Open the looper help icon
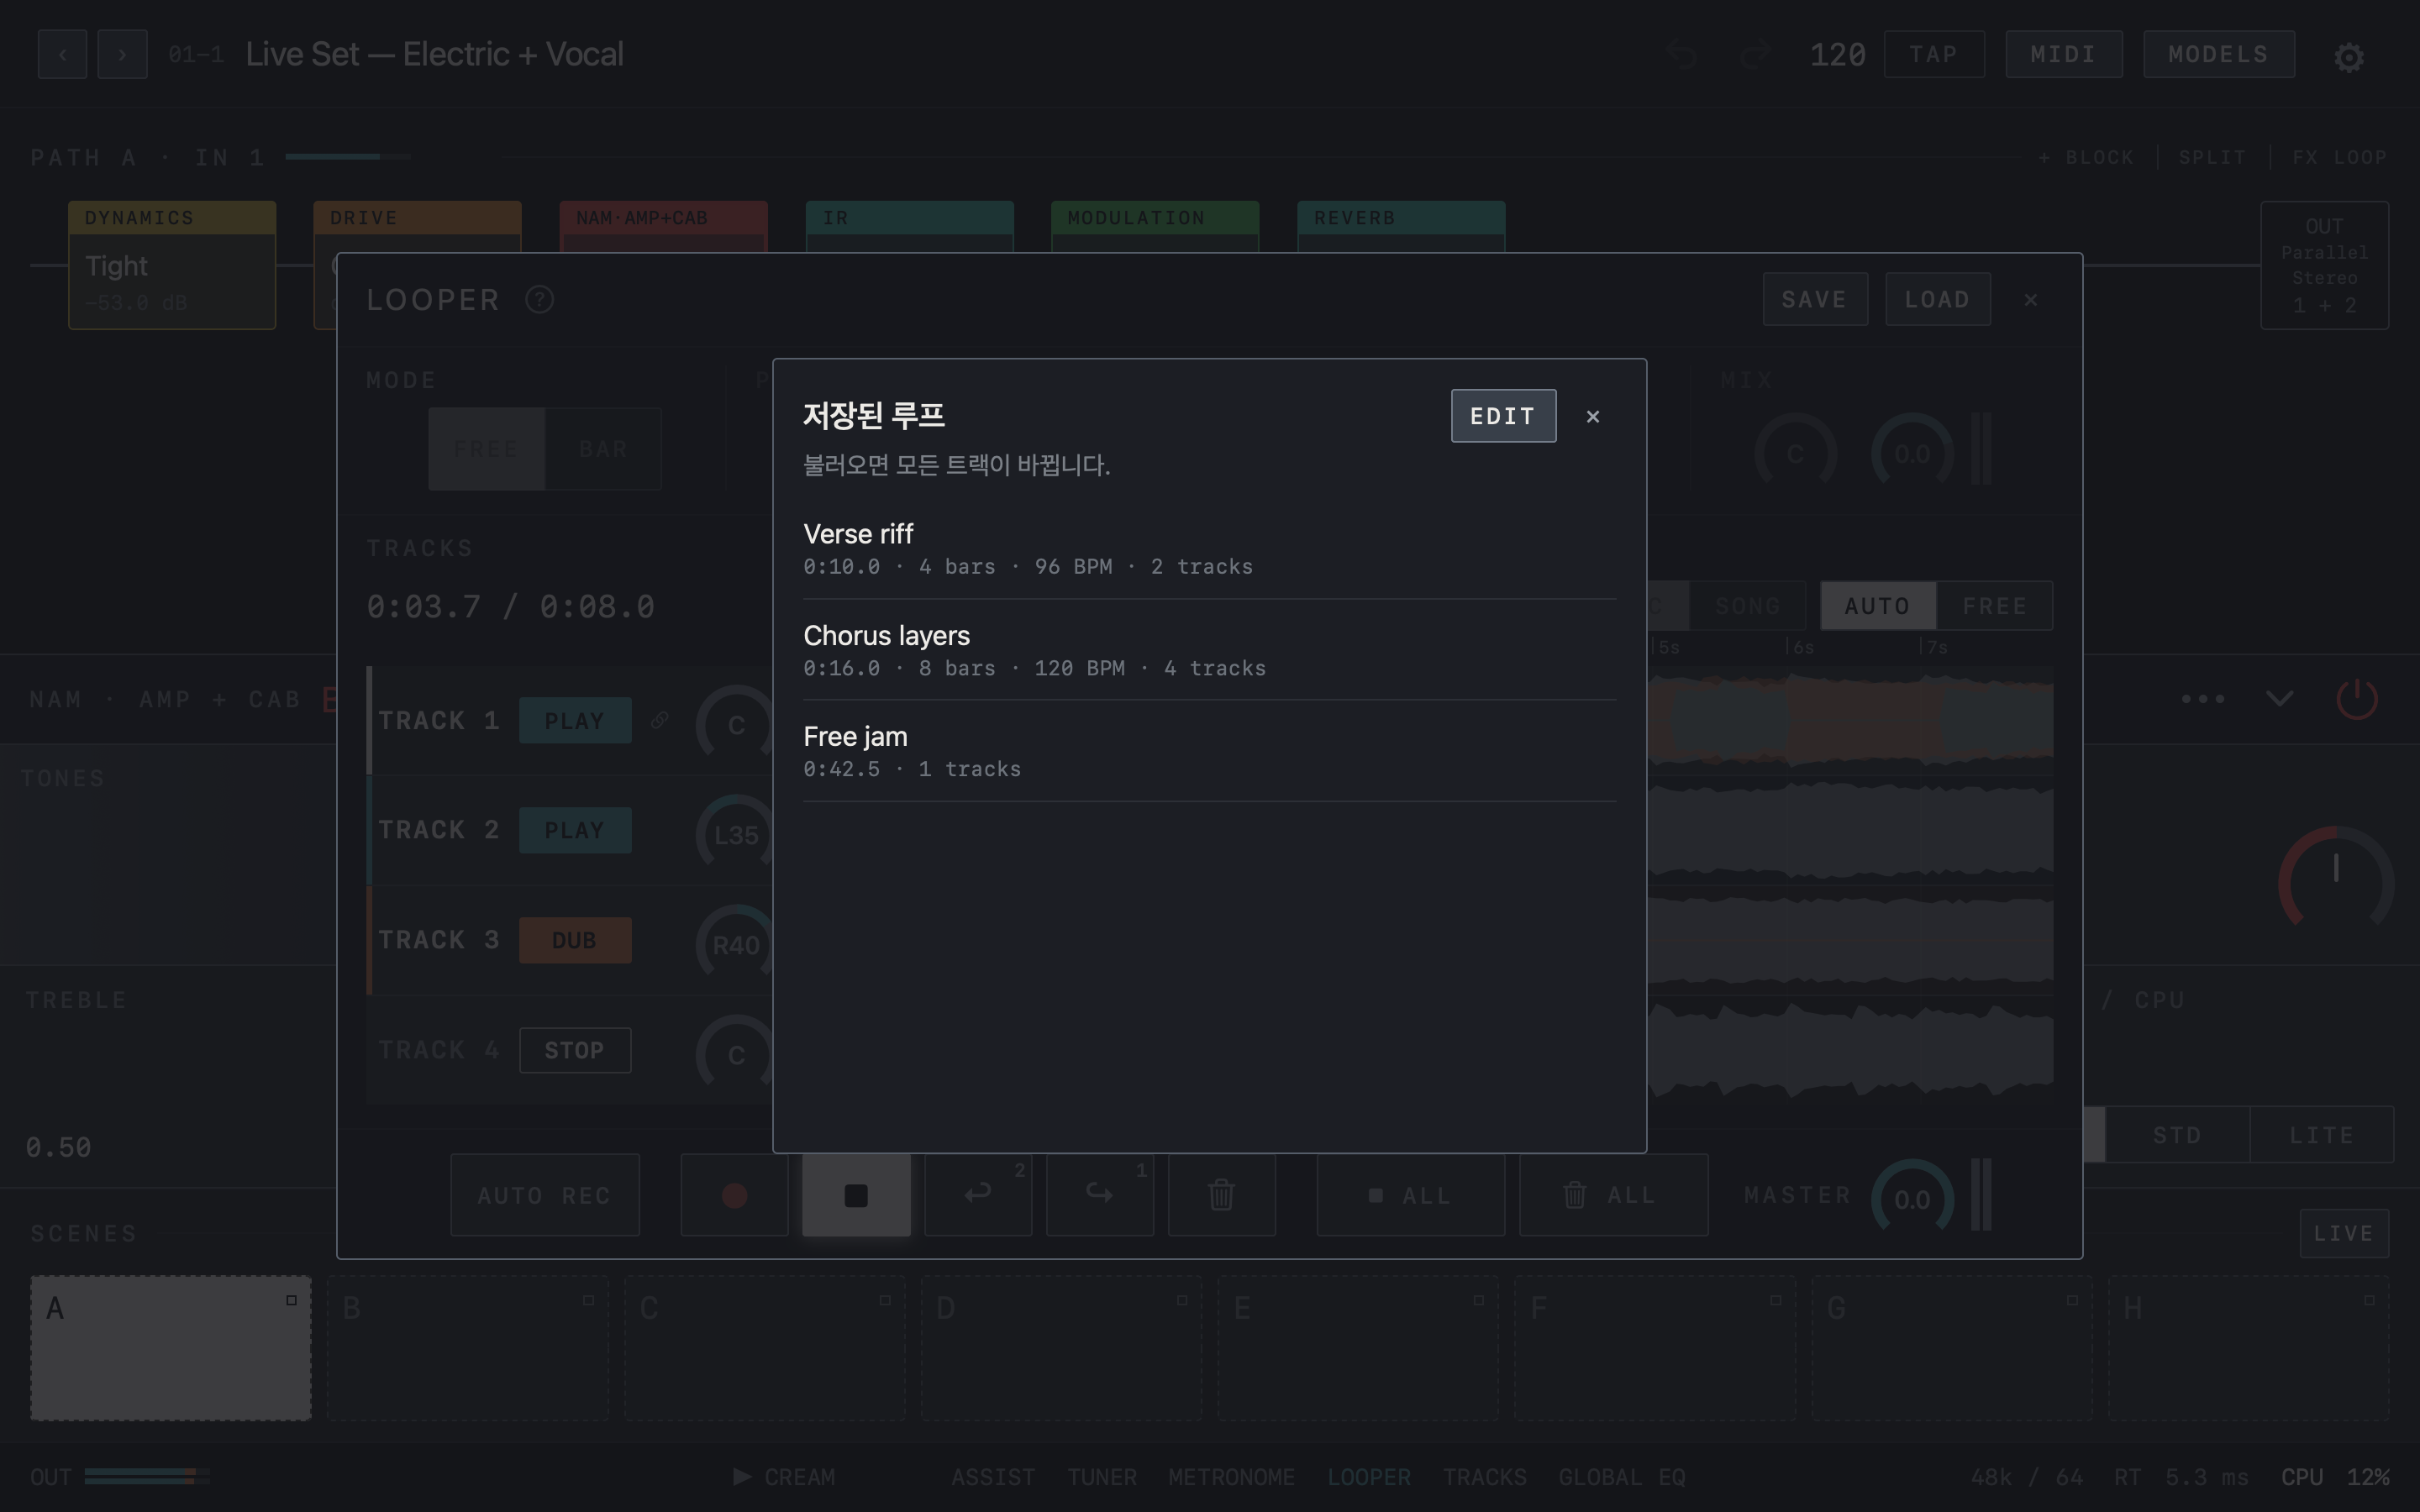The height and width of the screenshot is (1512, 2420). coord(539,299)
